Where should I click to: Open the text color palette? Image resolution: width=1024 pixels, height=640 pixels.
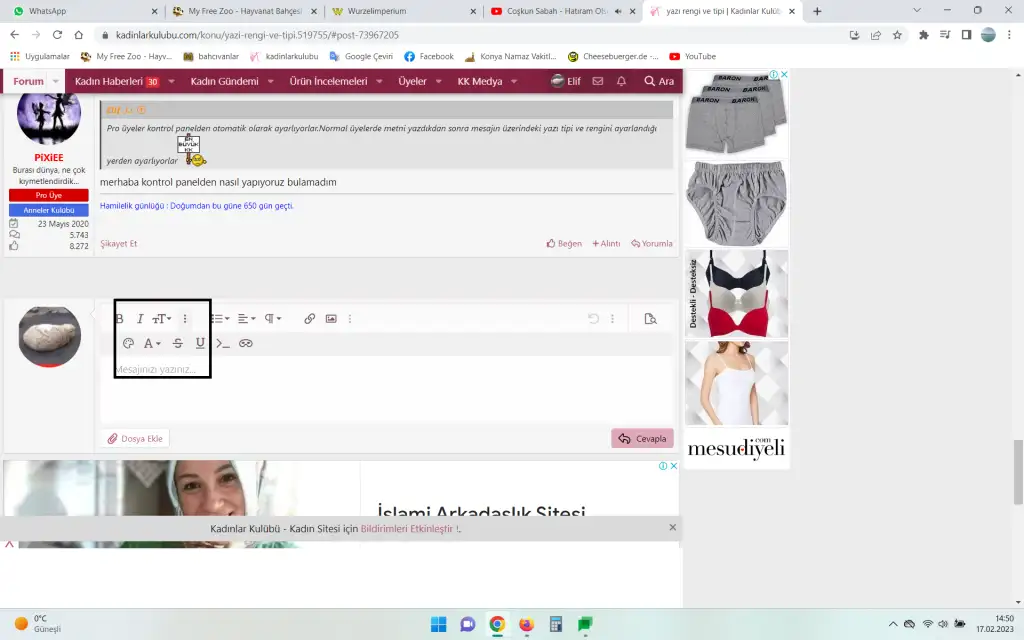[x=128, y=343]
